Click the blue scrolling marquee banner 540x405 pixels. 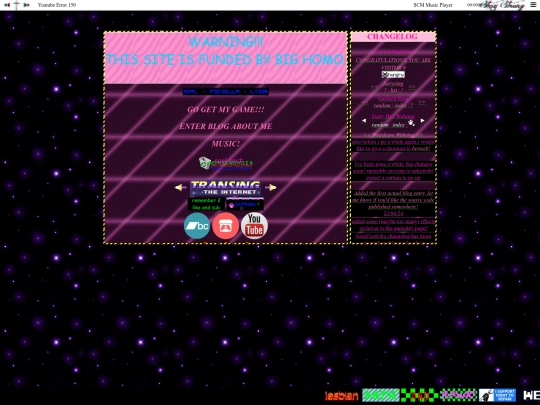(226, 92)
